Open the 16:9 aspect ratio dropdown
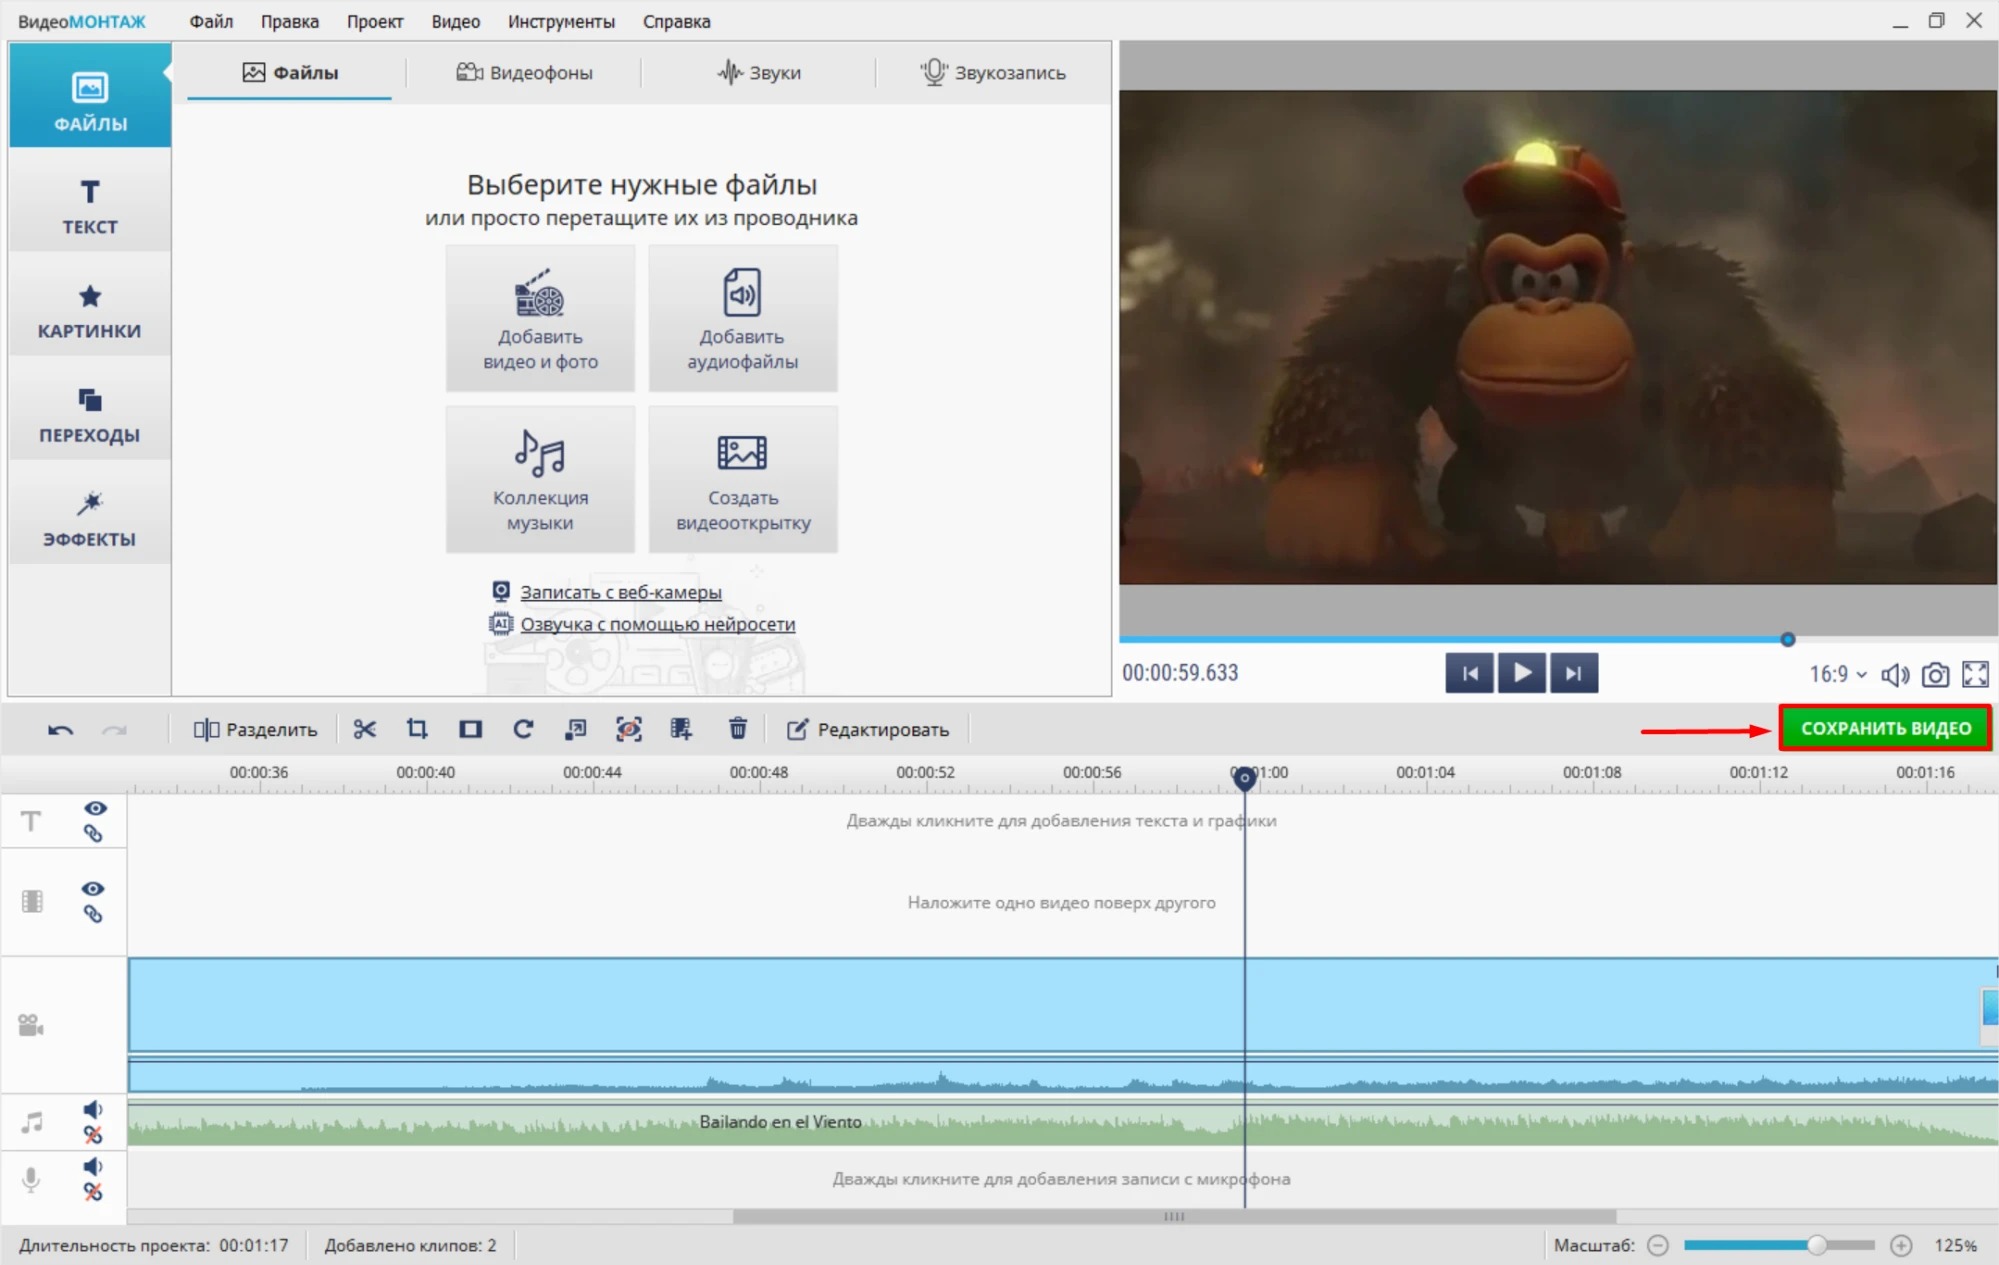Image resolution: width=1999 pixels, height=1265 pixels. click(x=1838, y=674)
